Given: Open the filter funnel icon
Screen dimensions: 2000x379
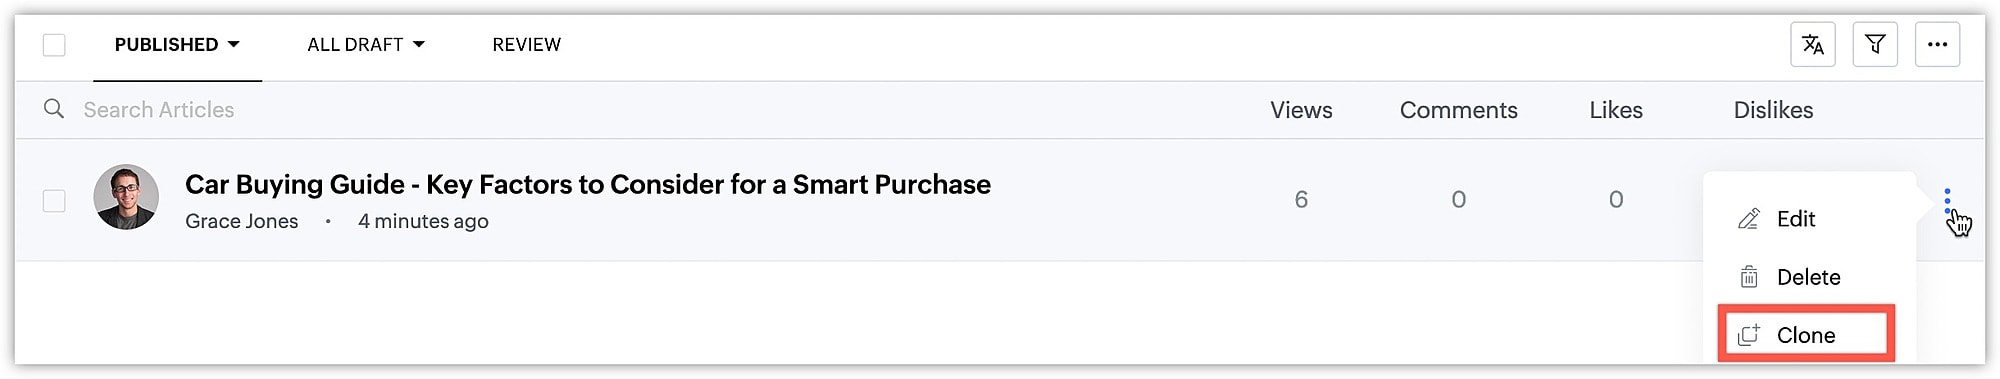Looking at the screenshot, I should [x=1875, y=44].
